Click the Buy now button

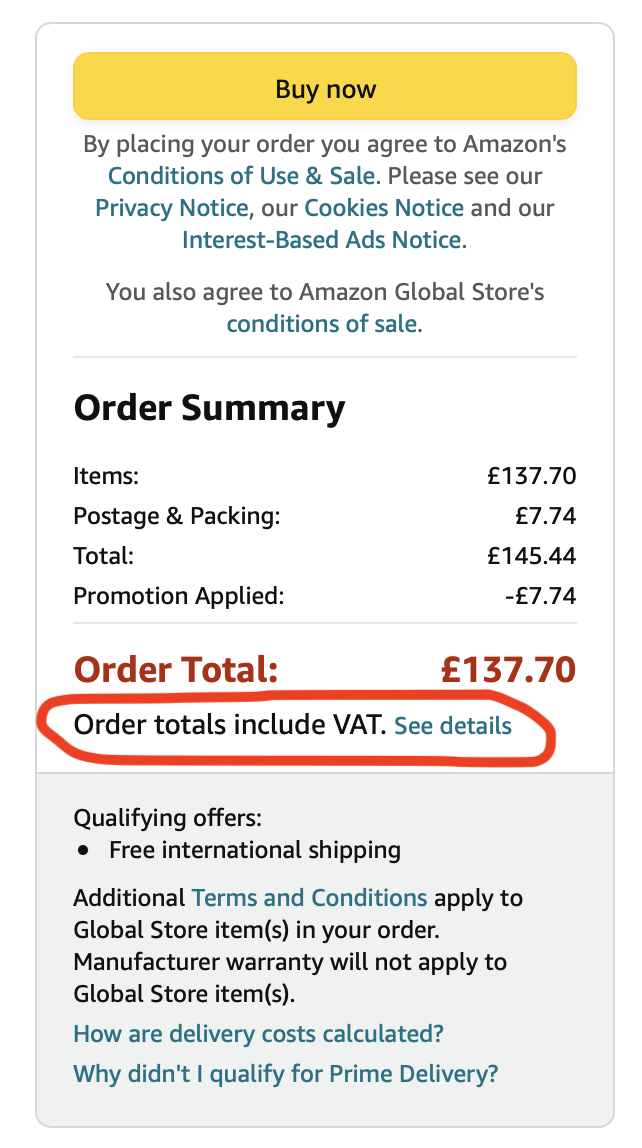click(x=324, y=86)
